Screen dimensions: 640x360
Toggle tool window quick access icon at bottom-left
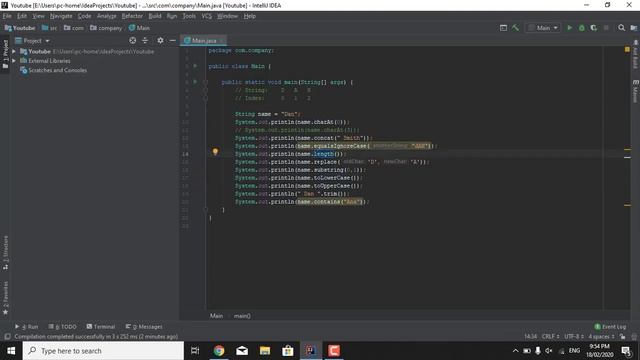(x=7, y=337)
